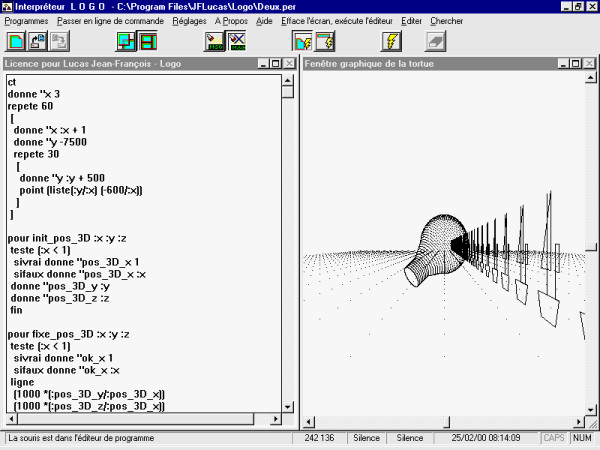Click the grayed-out eraser icon in toolbar
Viewport: 600px width, 450px height.
(435, 42)
